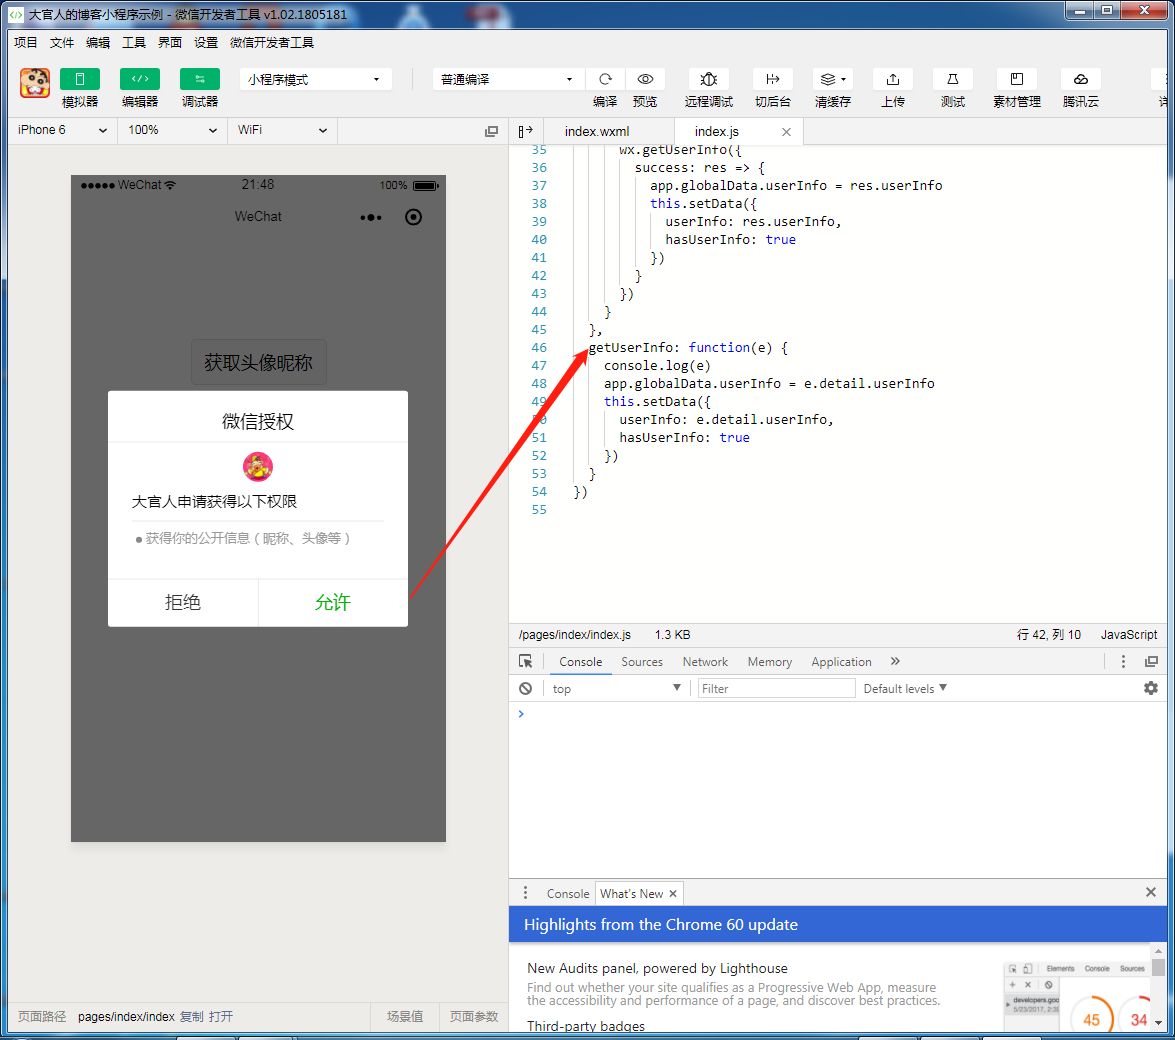Click the JavaScript language mode indicator

click(1129, 635)
